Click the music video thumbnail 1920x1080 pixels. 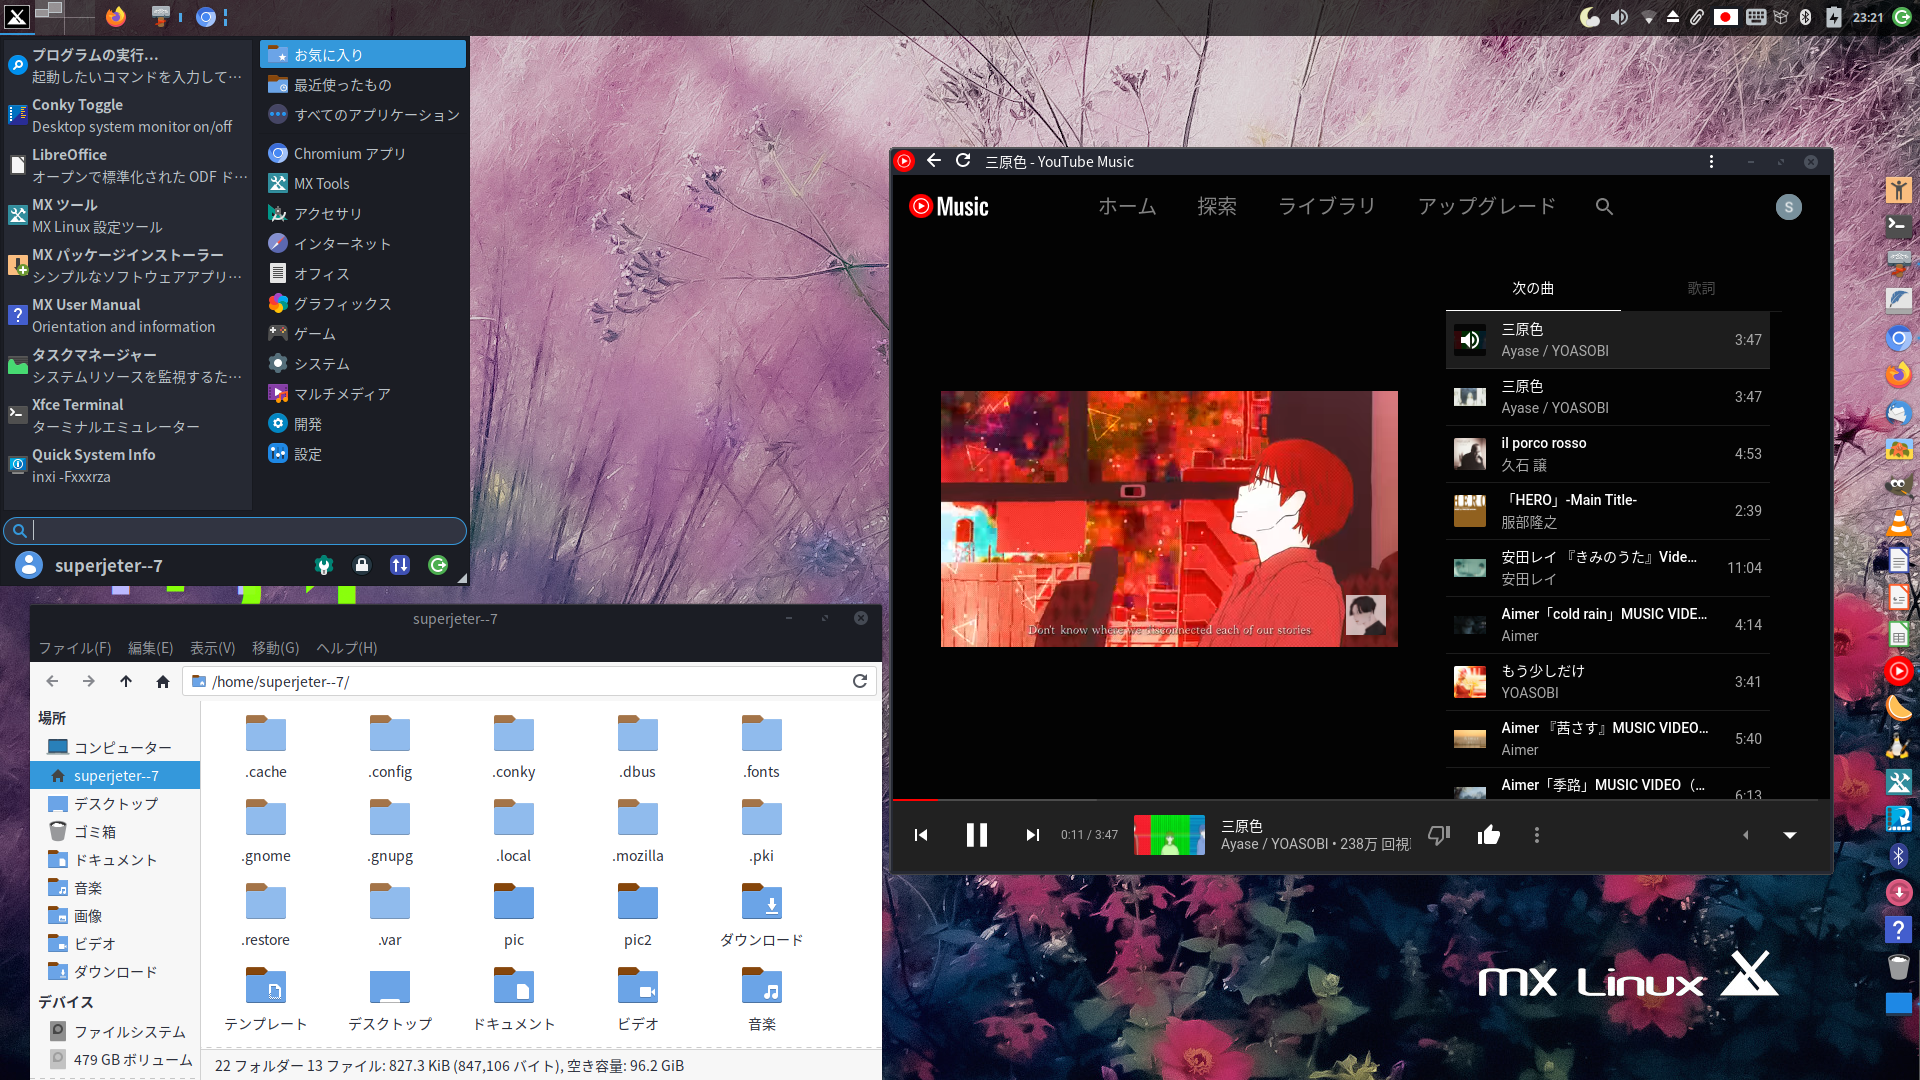(x=1169, y=519)
